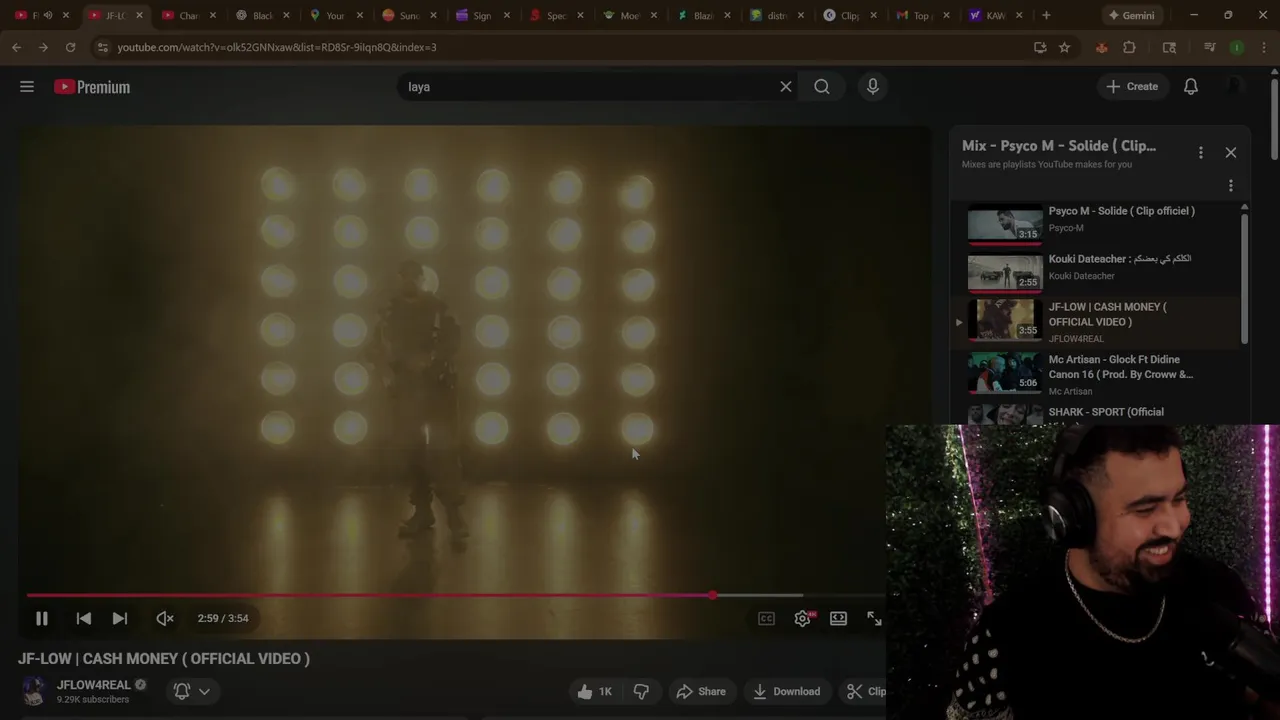The height and width of the screenshot is (720, 1280).
Task: Close the Mix playlist panel
Action: [1231, 153]
